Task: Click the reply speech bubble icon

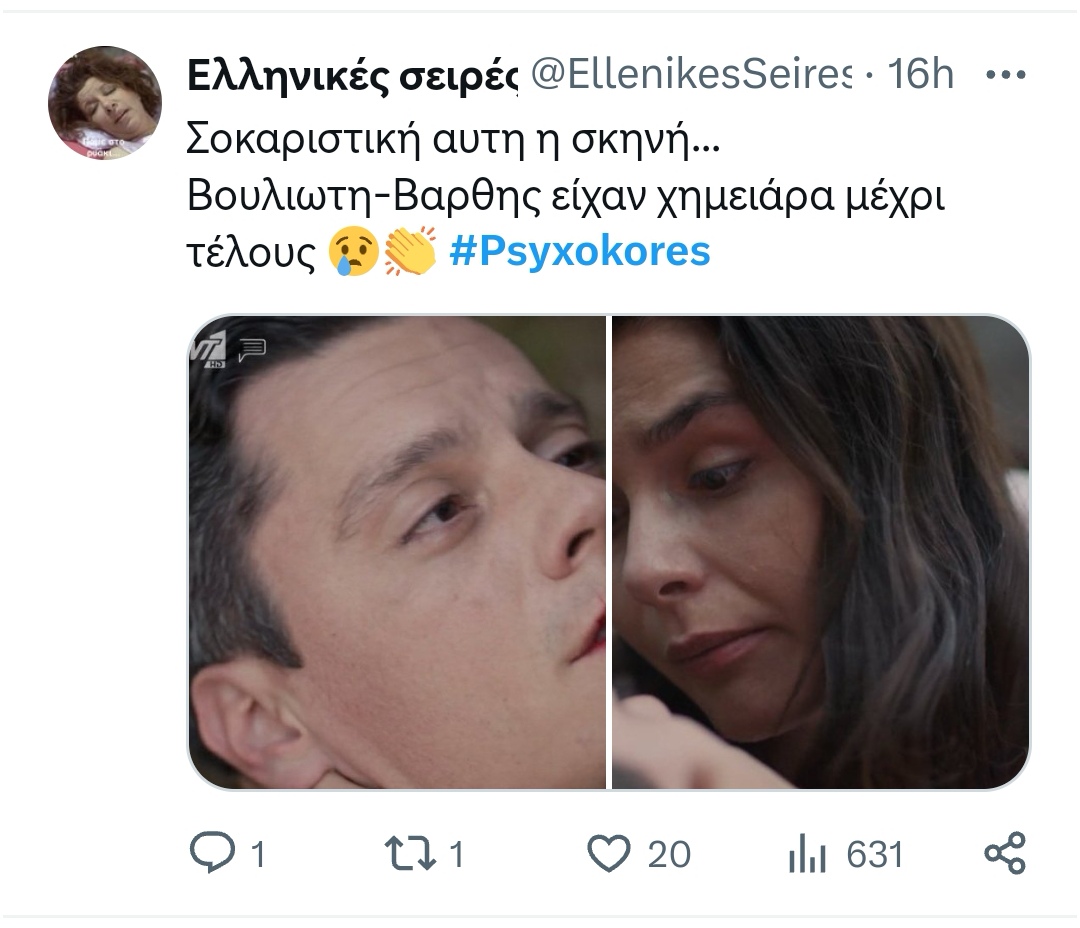Action: (x=213, y=853)
